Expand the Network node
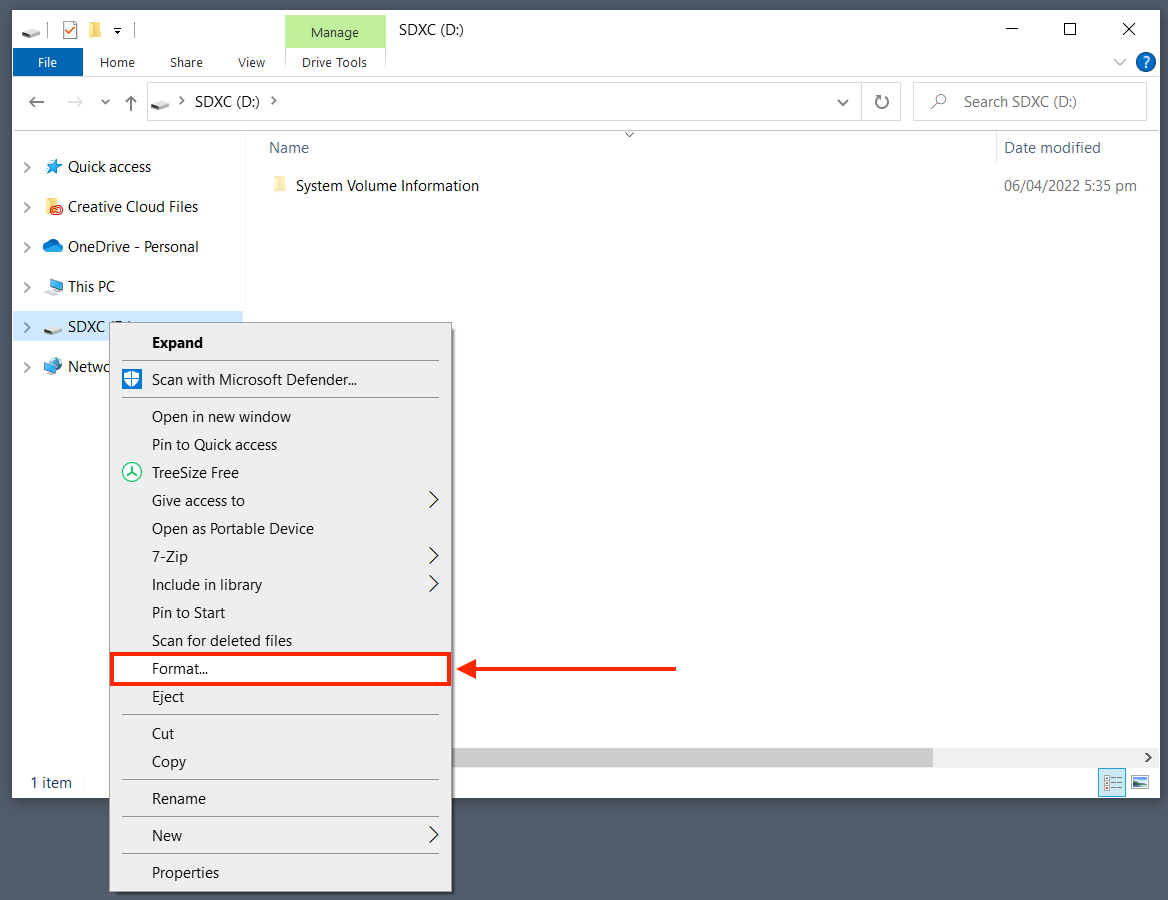This screenshot has height=900, width=1168. coord(28,367)
